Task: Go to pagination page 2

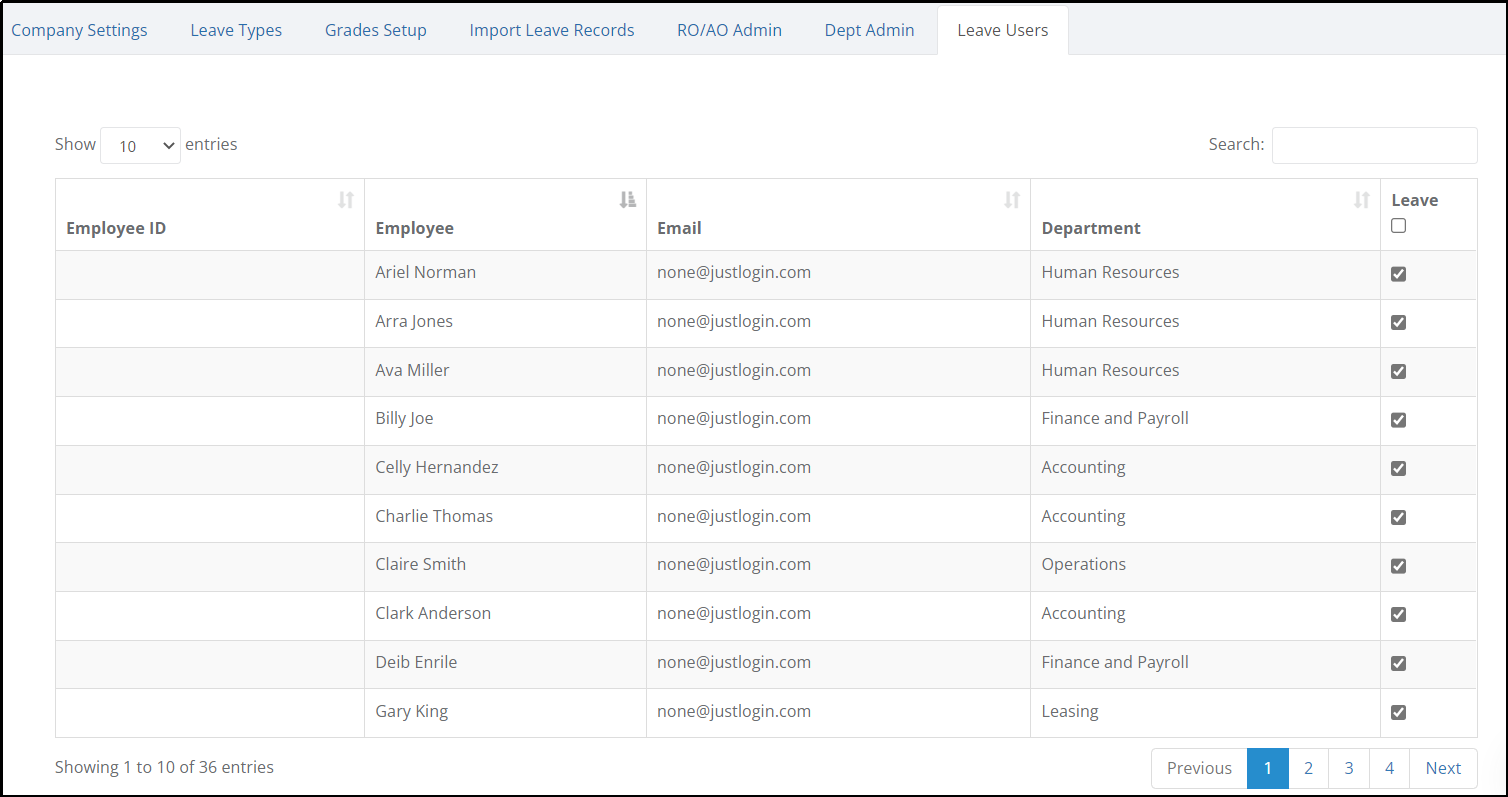Action: [x=1308, y=768]
